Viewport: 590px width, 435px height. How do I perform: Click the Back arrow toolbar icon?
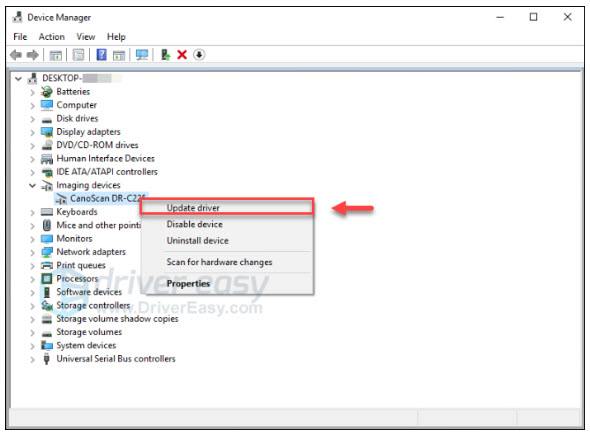pos(16,55)
